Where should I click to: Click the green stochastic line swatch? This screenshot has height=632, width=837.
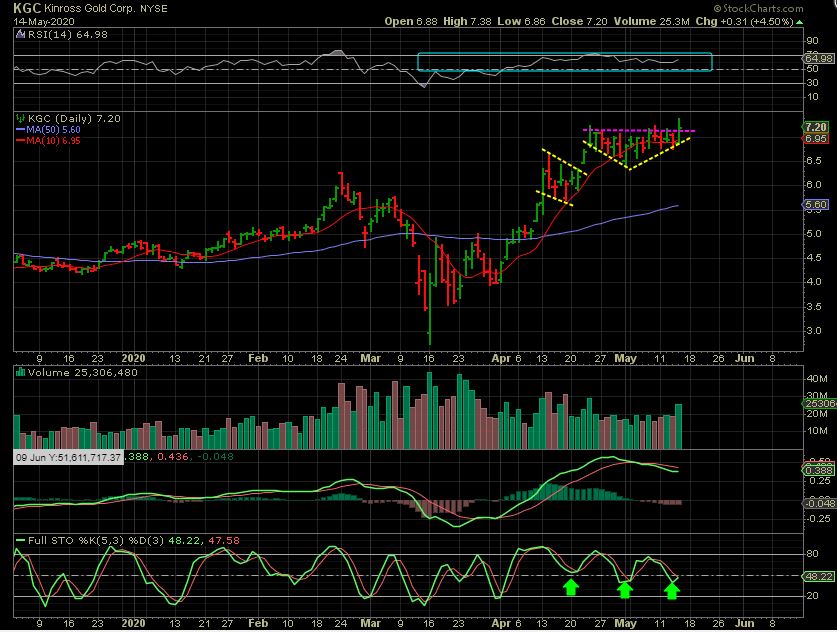point(21,541)
